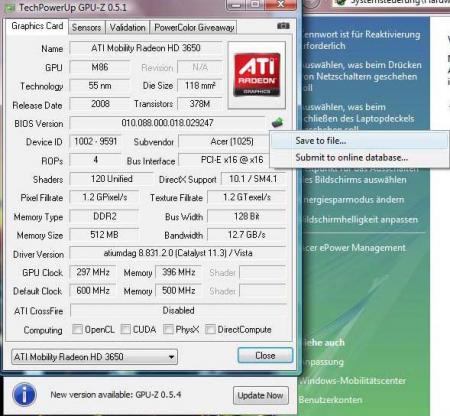450x416 pixels.
Task: Click the green BIOS chip save icon
Action: tap(277, 122)
